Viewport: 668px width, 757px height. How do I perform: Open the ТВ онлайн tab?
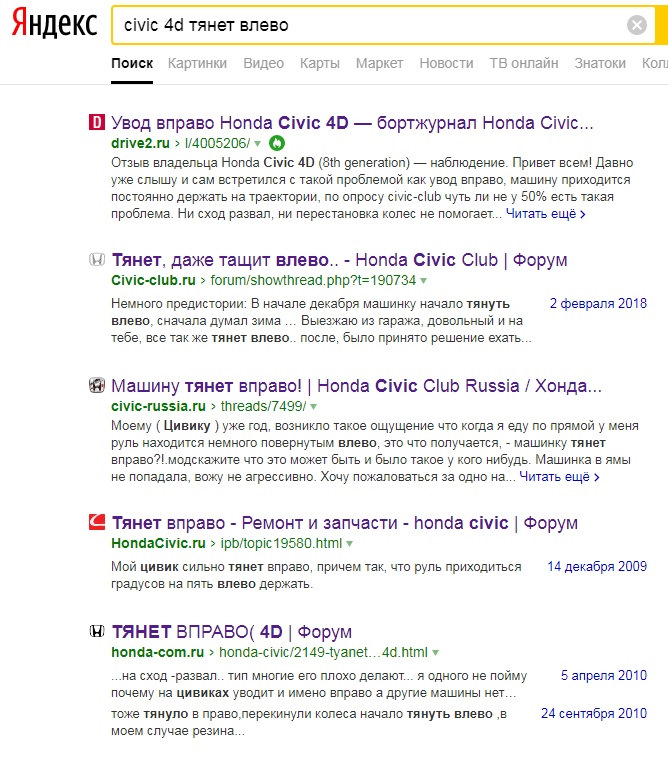pos(524,63)
